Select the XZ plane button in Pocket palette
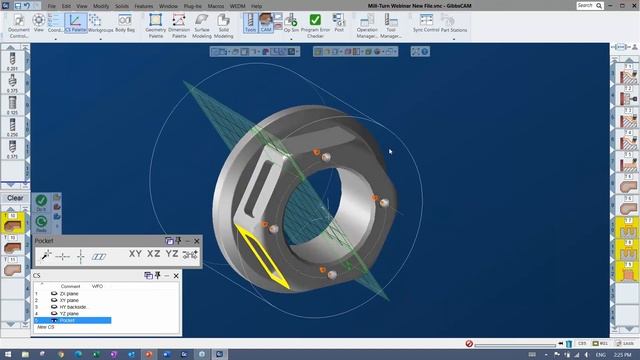 coord(154,254)
